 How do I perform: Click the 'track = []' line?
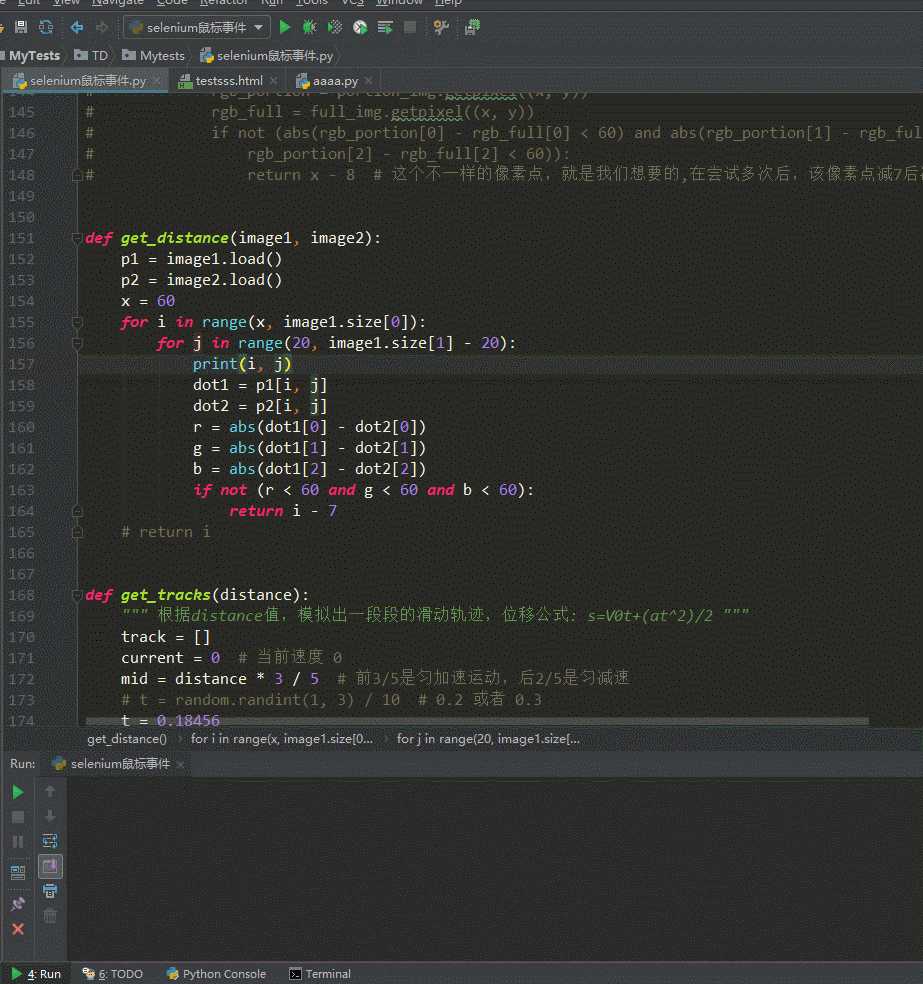[x=165, y=637]
